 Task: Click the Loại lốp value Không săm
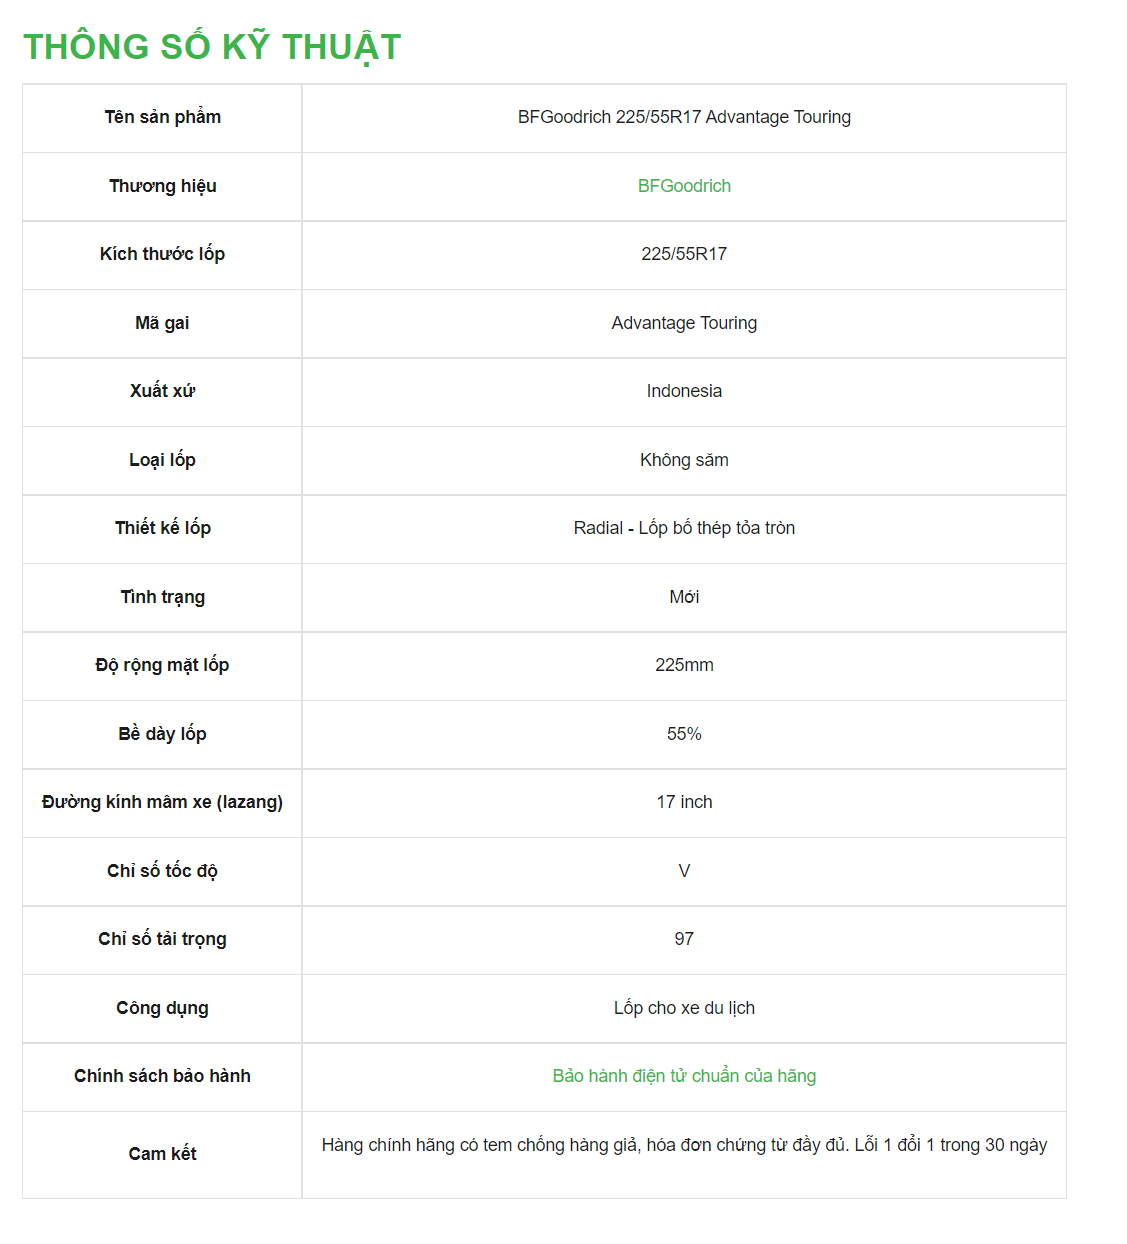coord(684,460)
